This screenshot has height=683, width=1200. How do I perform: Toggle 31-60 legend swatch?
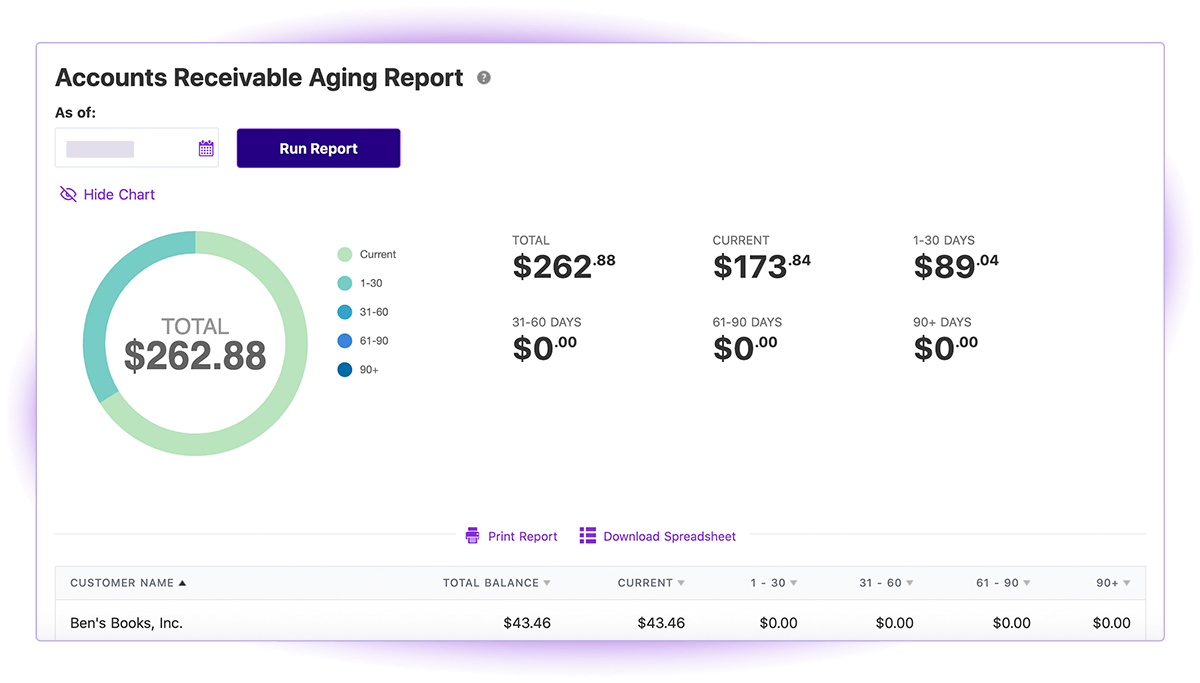pos(345,312)
